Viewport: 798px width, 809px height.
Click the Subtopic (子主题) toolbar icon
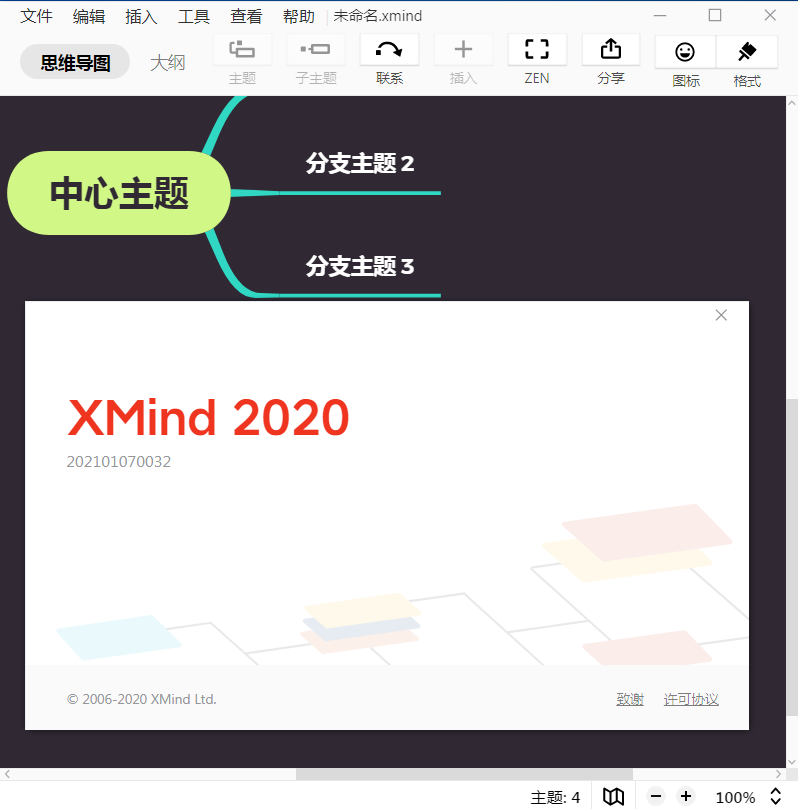click(x=316, y=50)
